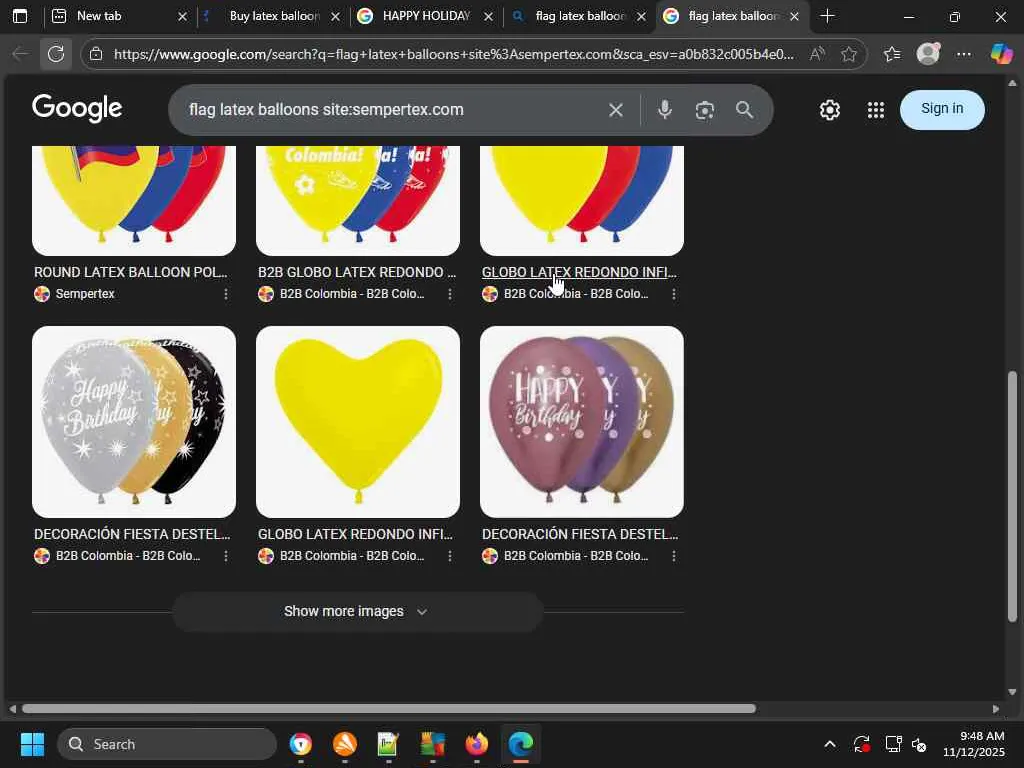
Task: Open tab actions menu icon
Action: (20, 16)
